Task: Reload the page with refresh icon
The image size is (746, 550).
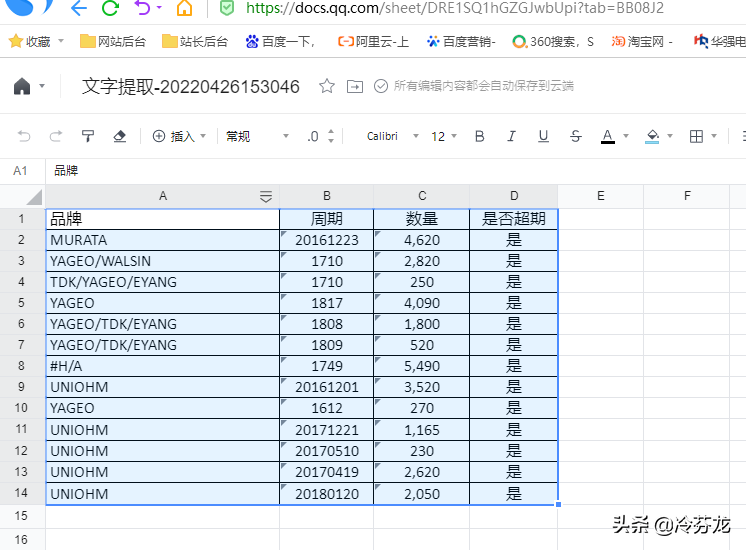Action: (110, 8)
